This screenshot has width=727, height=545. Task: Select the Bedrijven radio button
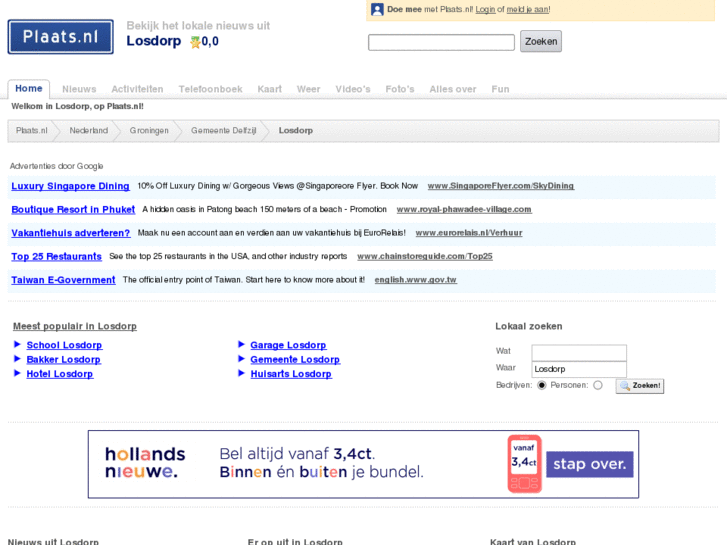click(x=542, y=385)
